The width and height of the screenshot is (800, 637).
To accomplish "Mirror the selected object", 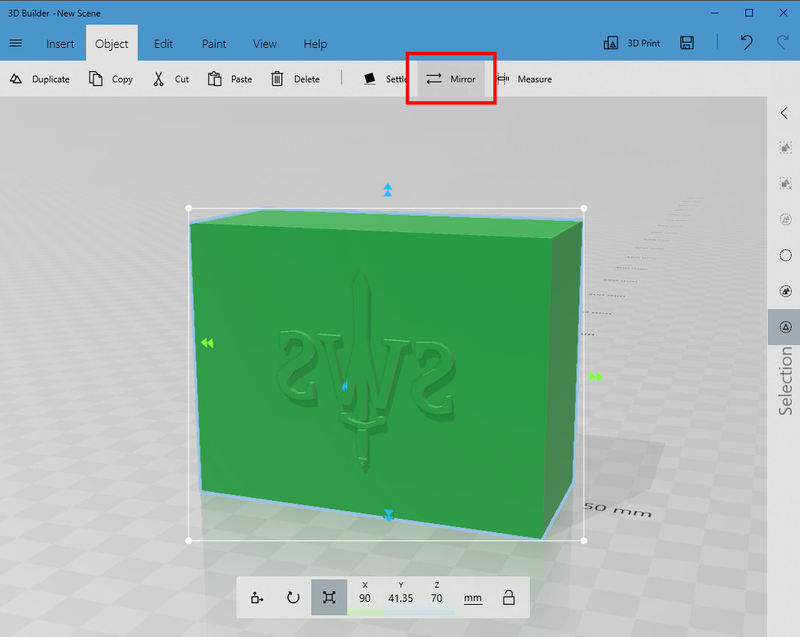I will 451,79.
